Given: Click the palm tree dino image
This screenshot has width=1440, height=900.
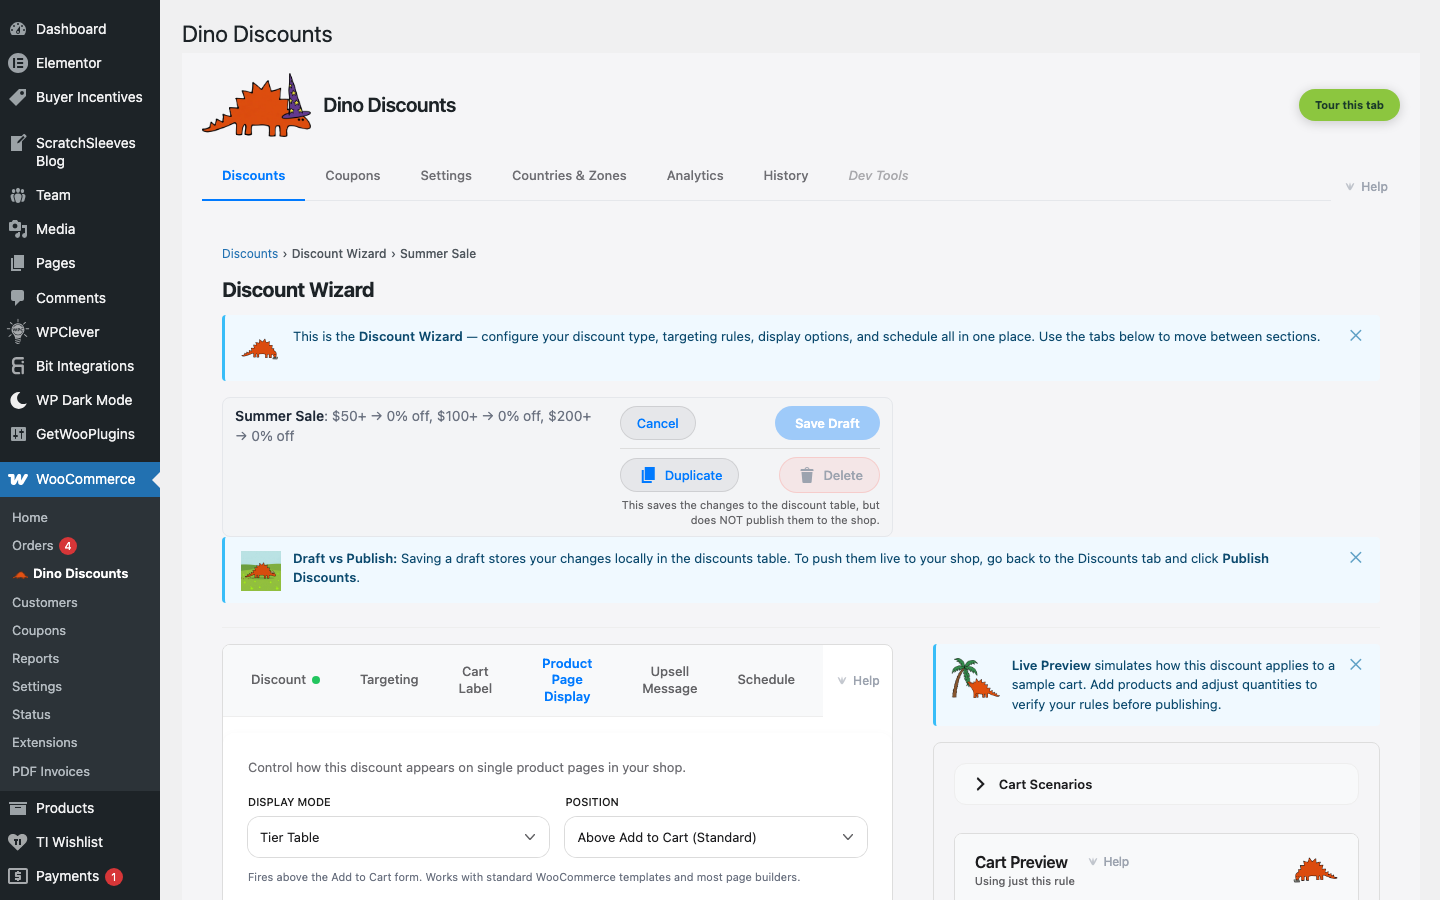Looking at the screenshot, I should (x=975, y=678).
